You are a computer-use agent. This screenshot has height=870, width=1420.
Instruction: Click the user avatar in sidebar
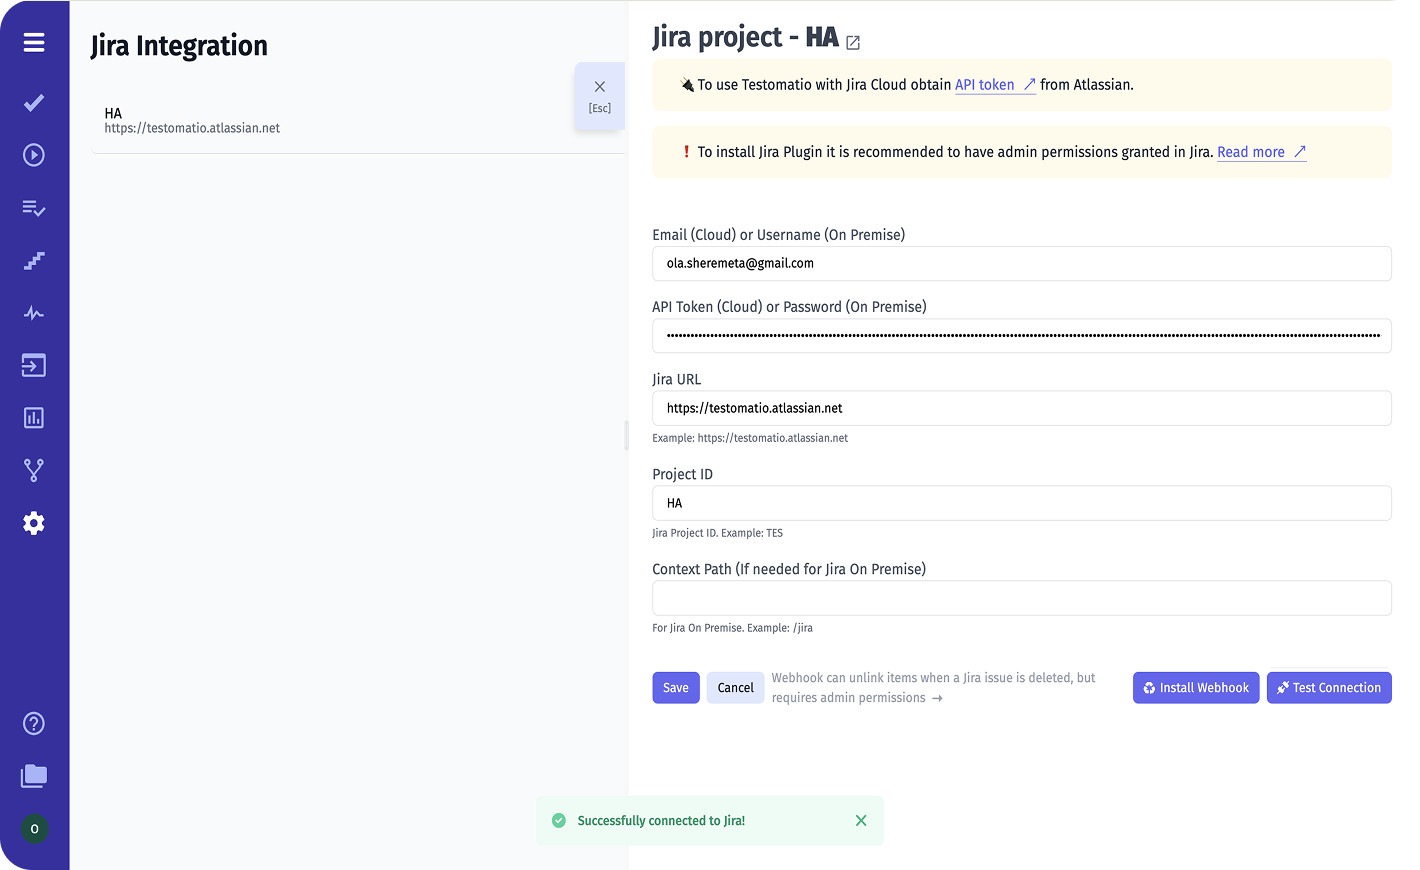coord(35,829)
